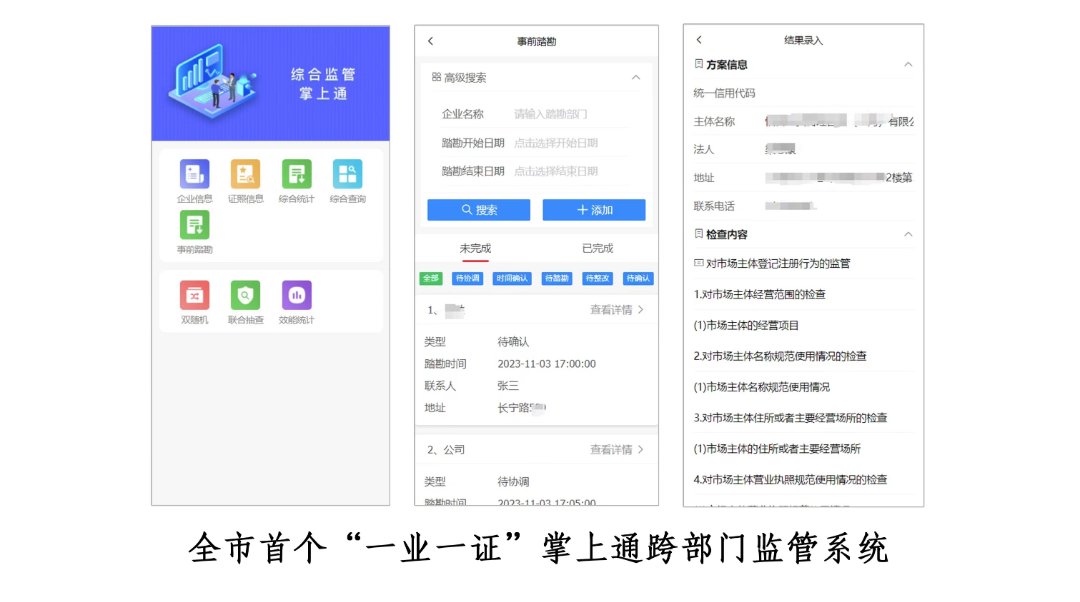
Task: Click the 企业名称 input field
Action: point(570,114)
